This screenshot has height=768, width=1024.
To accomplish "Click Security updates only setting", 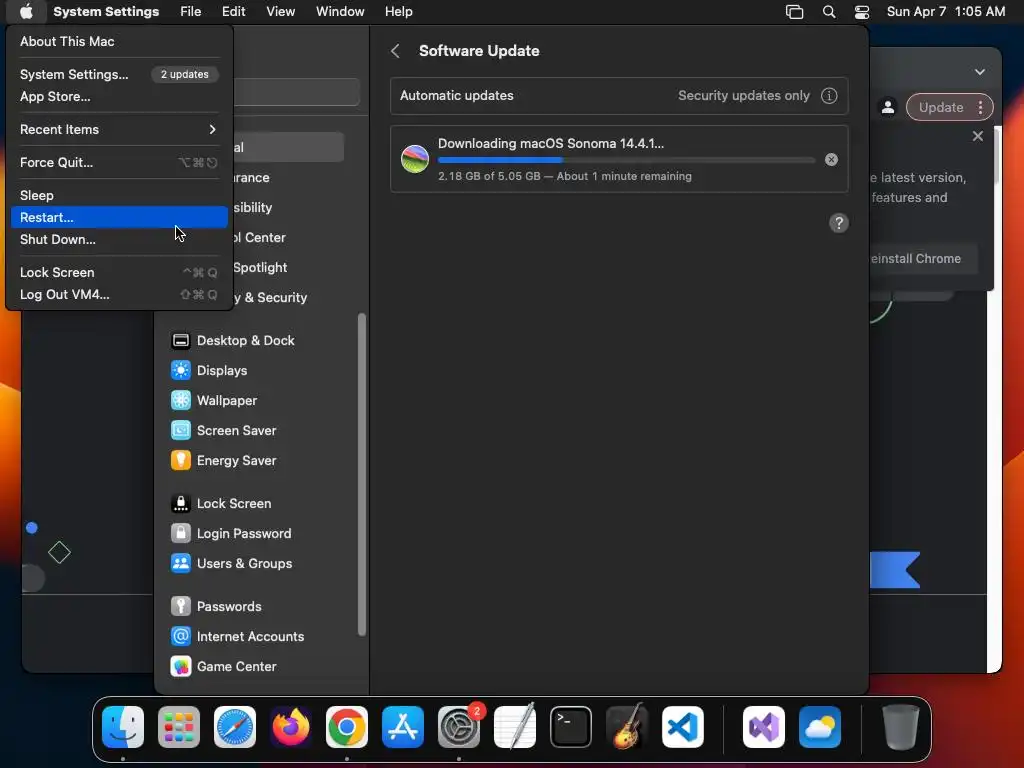I will pyautogui.click(x=743, y=96).
